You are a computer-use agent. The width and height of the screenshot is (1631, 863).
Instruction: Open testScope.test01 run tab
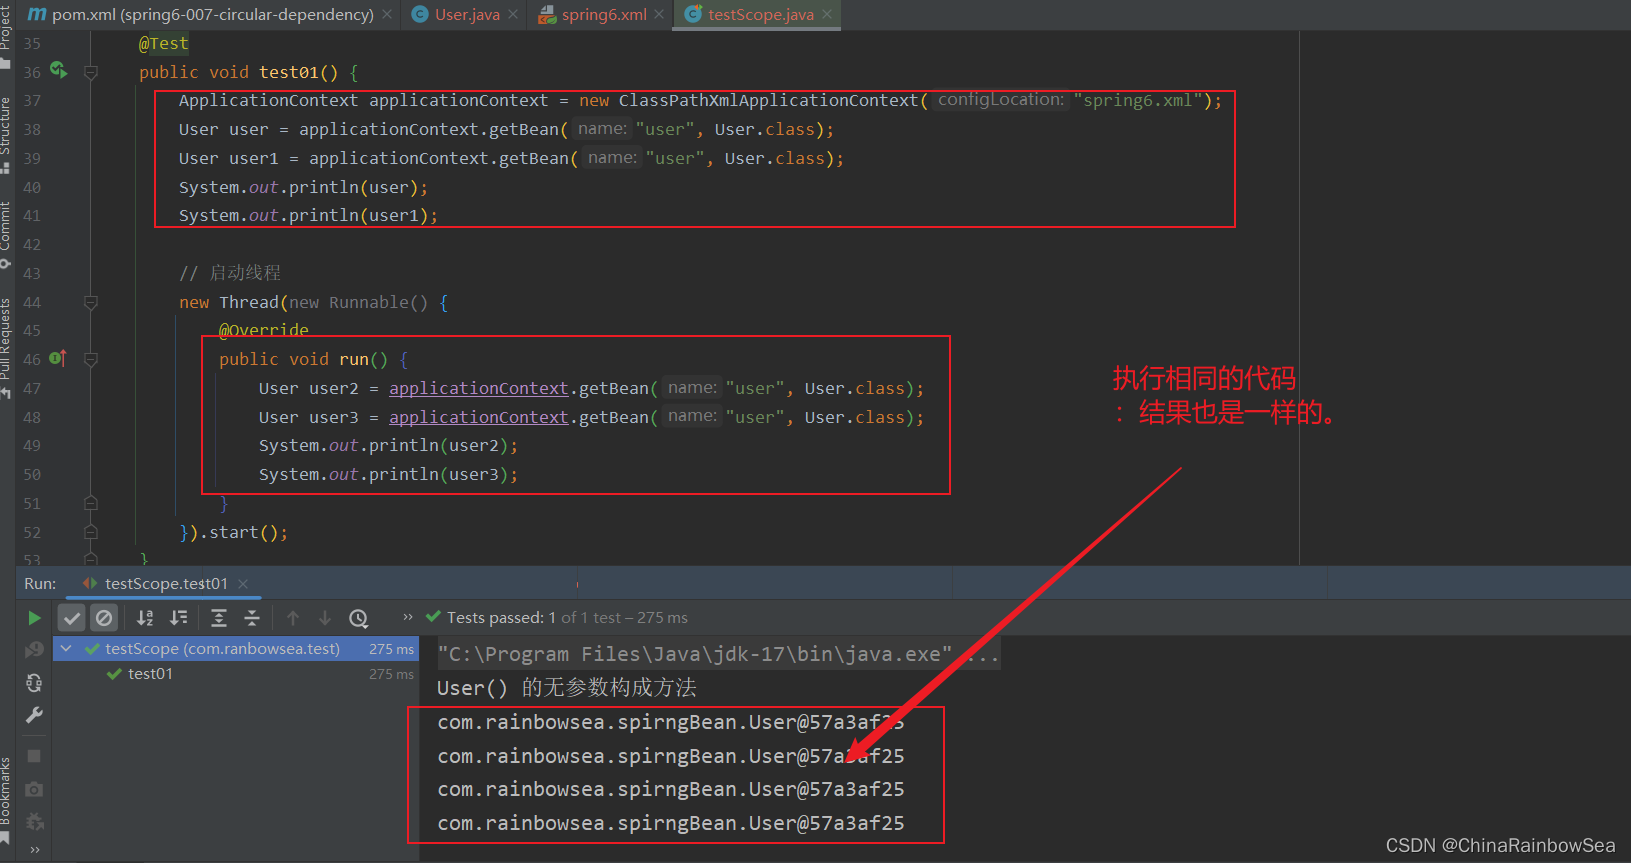point(166,583)
